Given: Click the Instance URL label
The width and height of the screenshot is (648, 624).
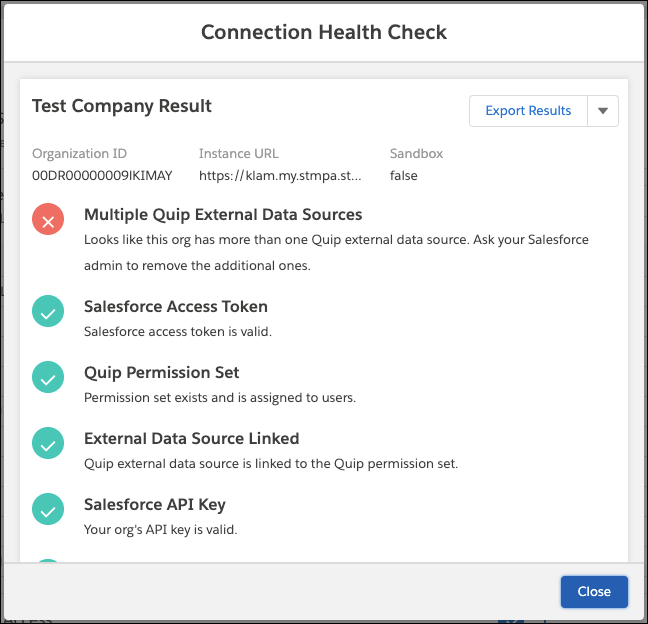Looking at the screenshot, I should tap(238, 154).
